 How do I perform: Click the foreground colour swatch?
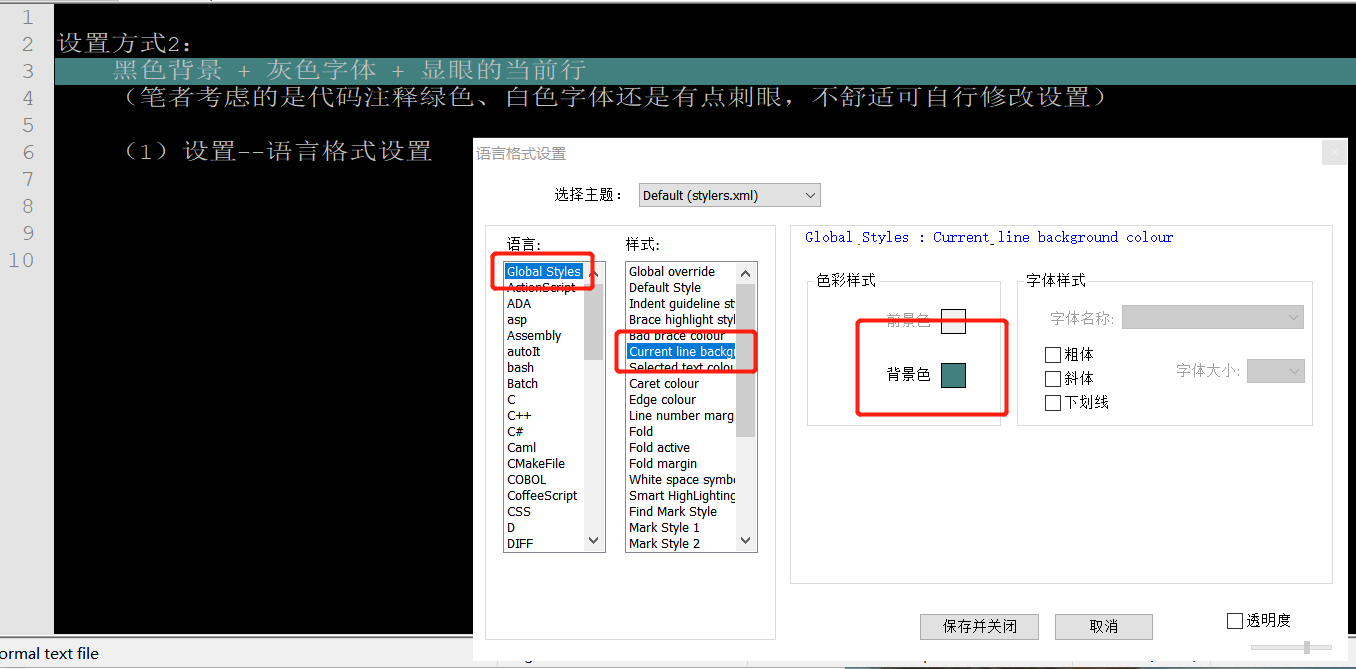(x=953, y=320)
